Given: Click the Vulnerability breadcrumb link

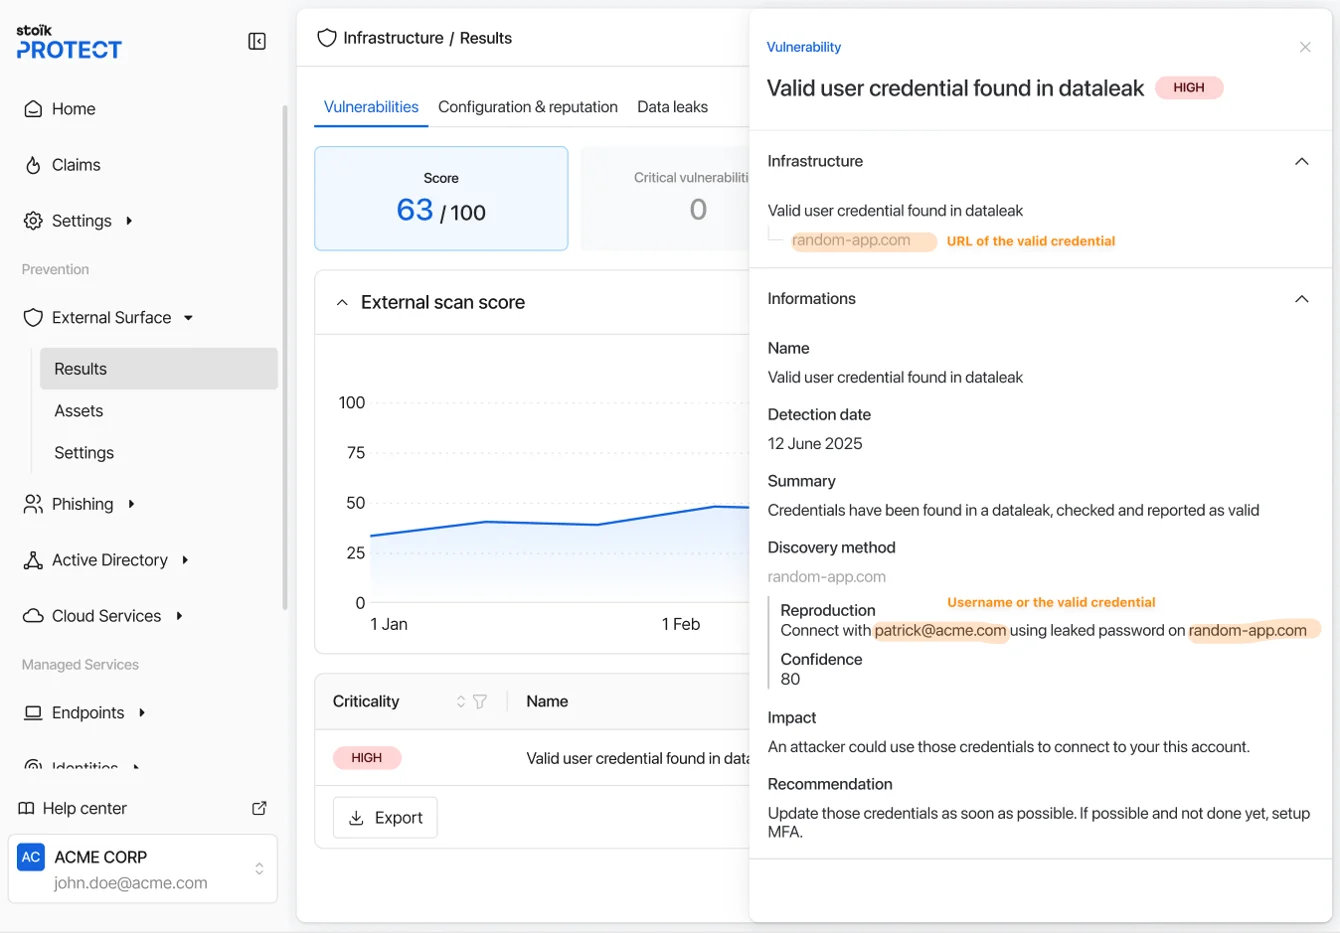Looking at the screenshot, I should (803, 47).
